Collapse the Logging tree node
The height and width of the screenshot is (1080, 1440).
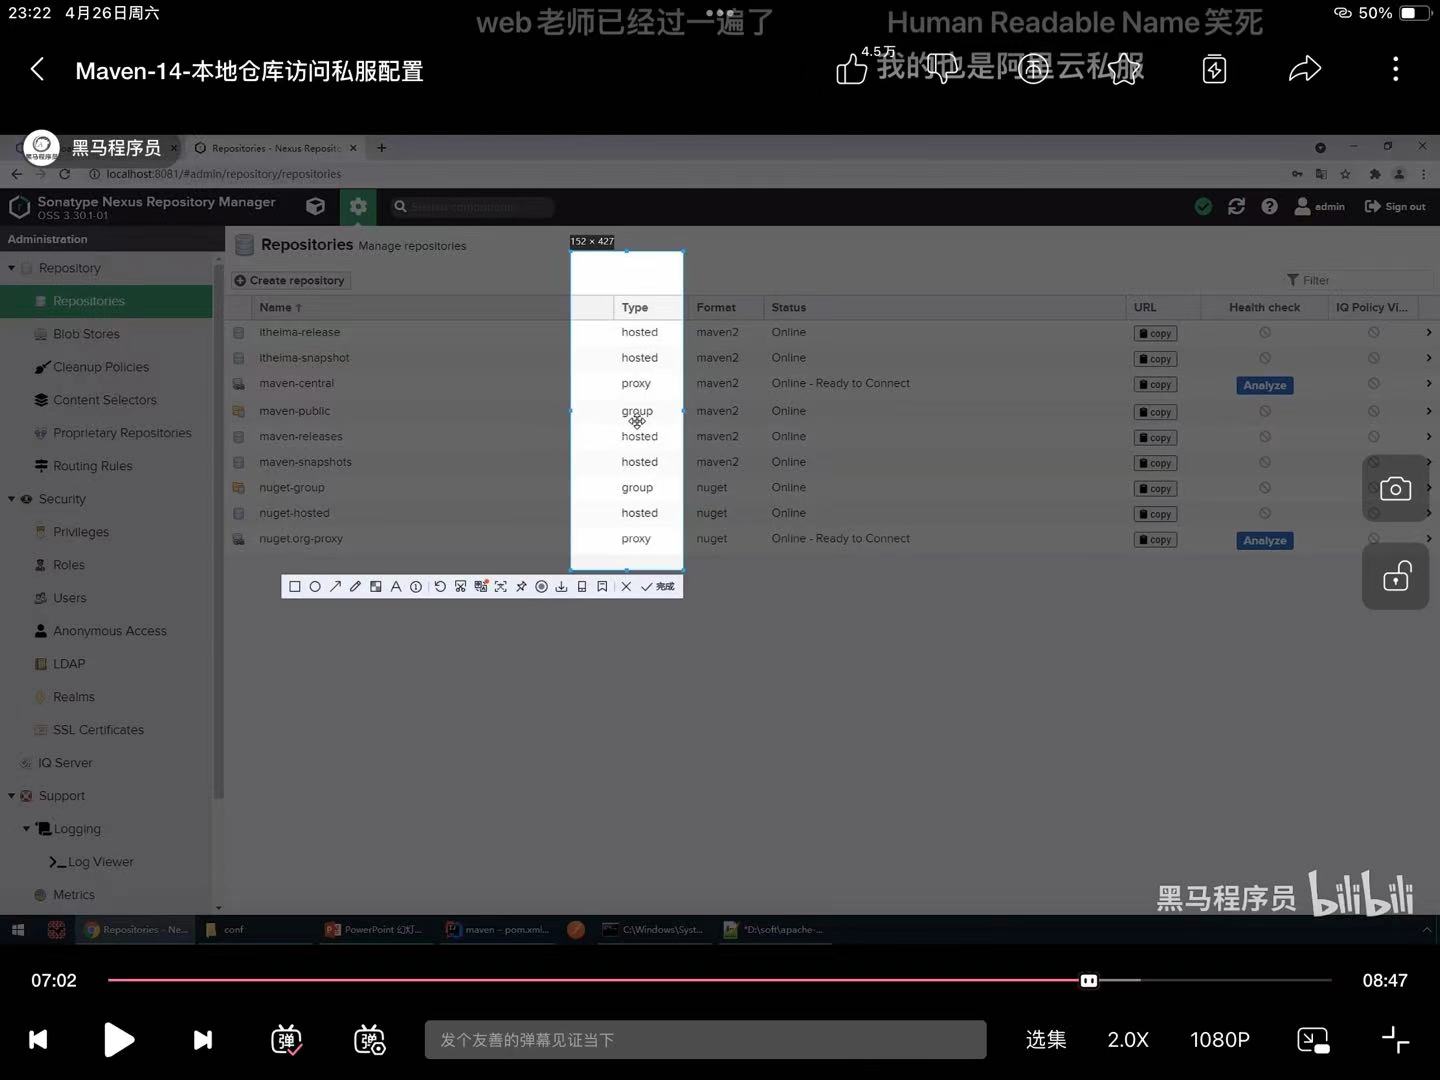pos(27,829)
